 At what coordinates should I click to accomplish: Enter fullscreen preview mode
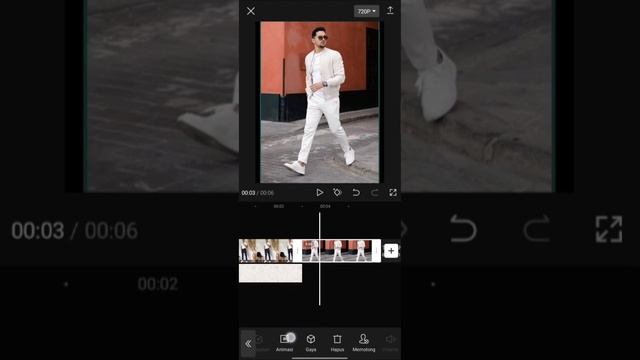[393, 192]
